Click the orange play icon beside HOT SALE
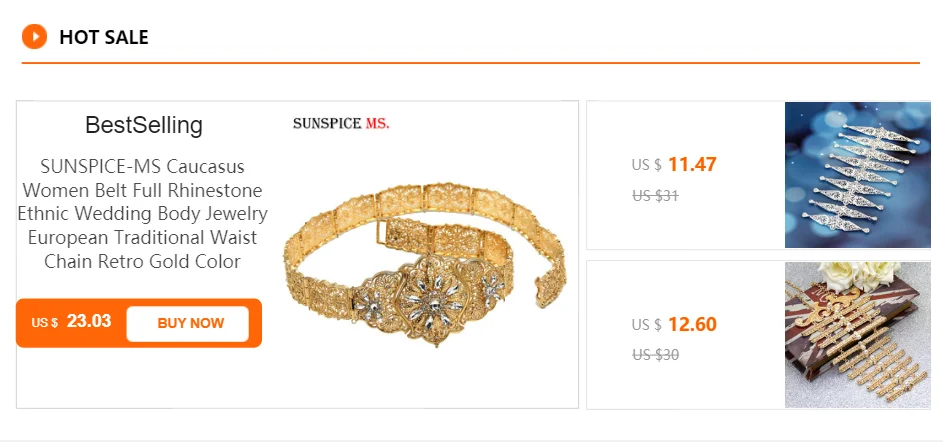943x442 pixels. point(34,37)
